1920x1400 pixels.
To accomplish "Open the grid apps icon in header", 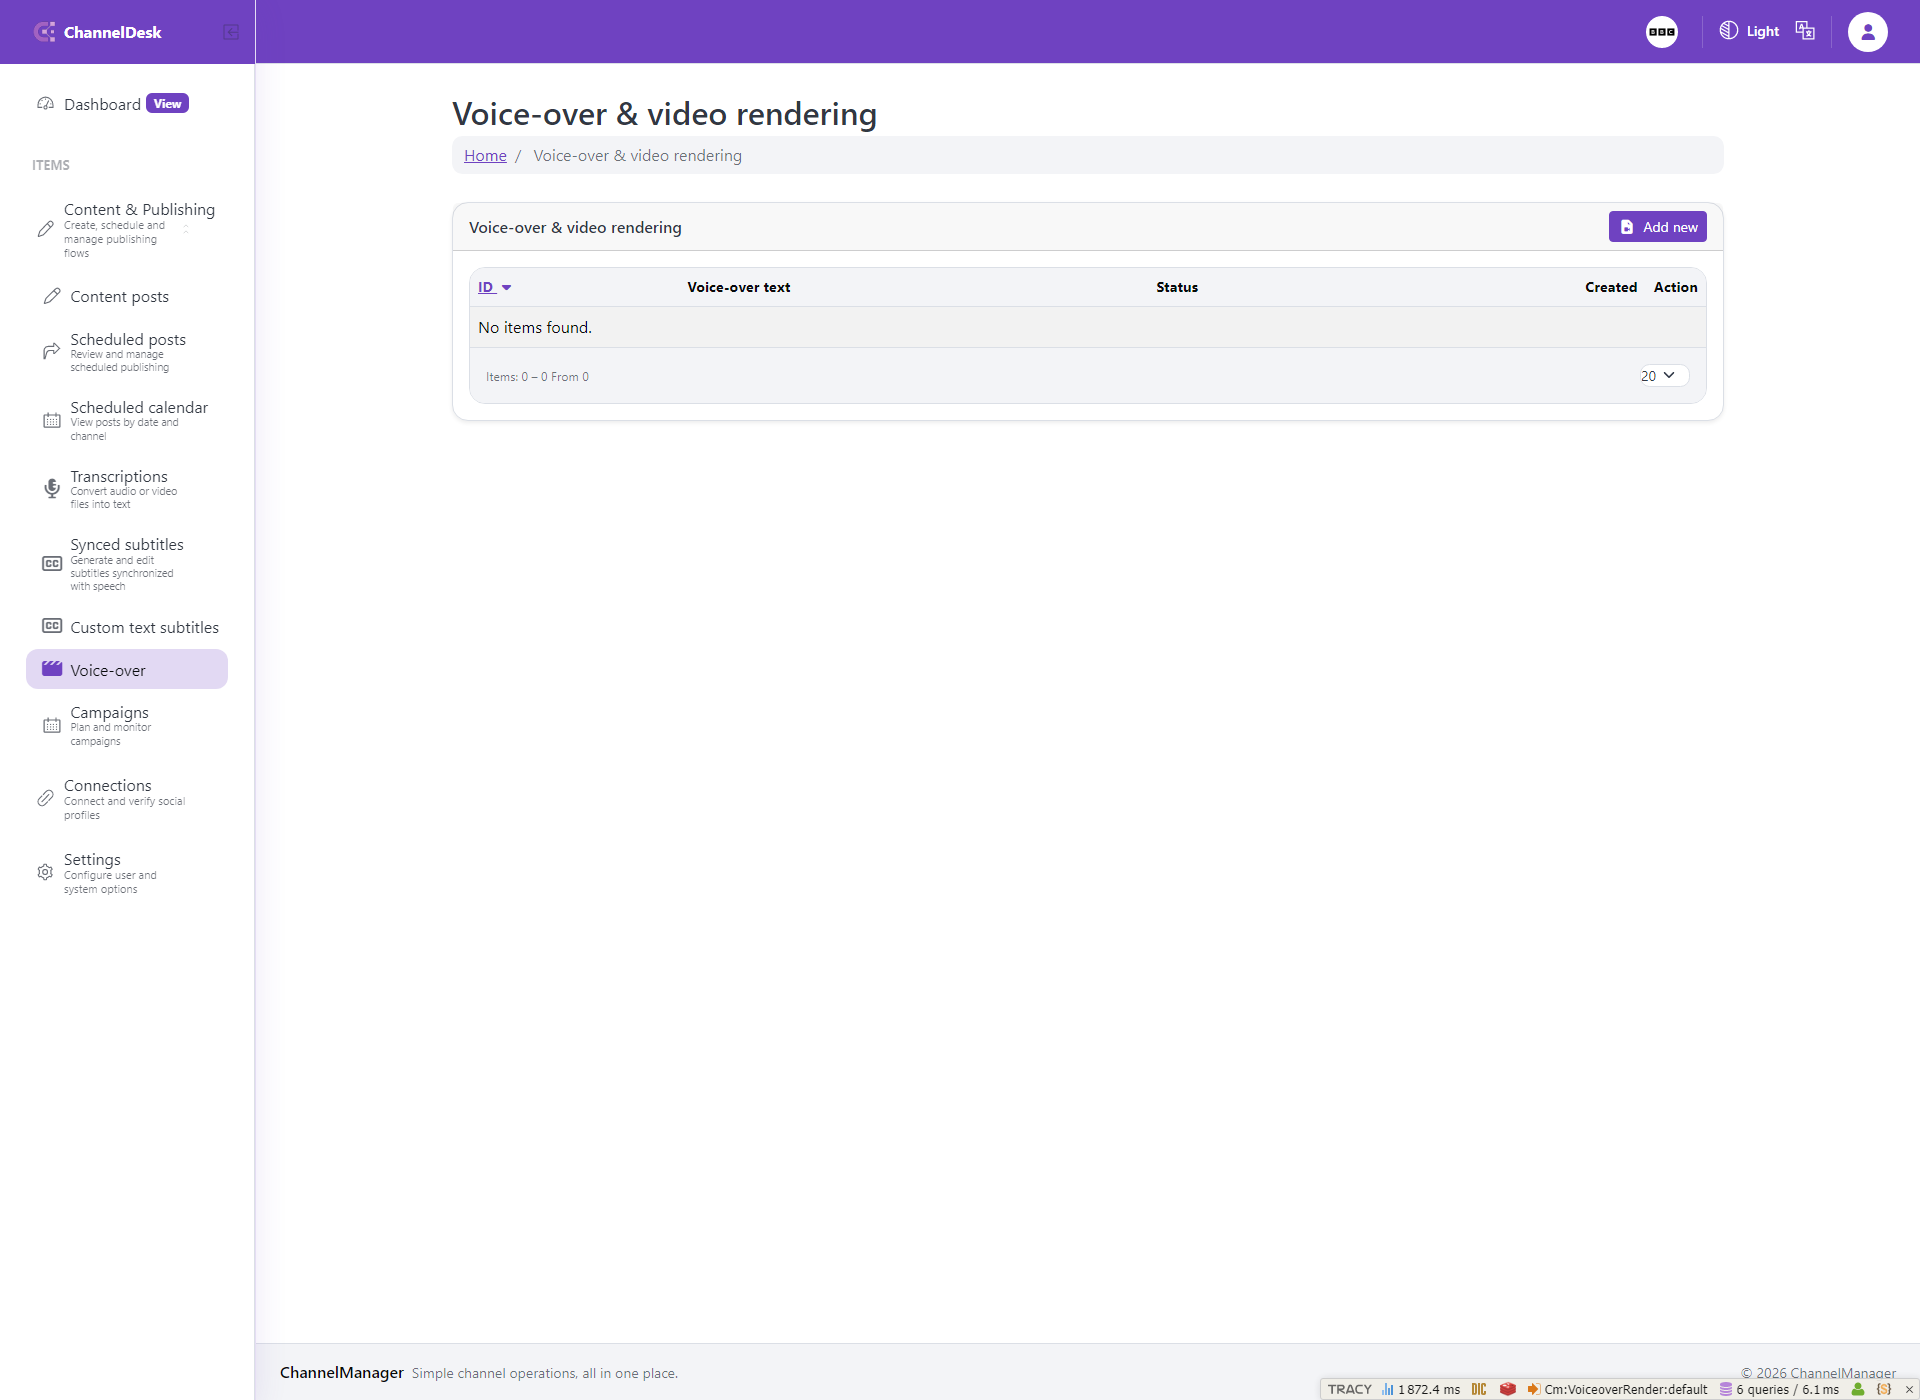I will 1662,32.
